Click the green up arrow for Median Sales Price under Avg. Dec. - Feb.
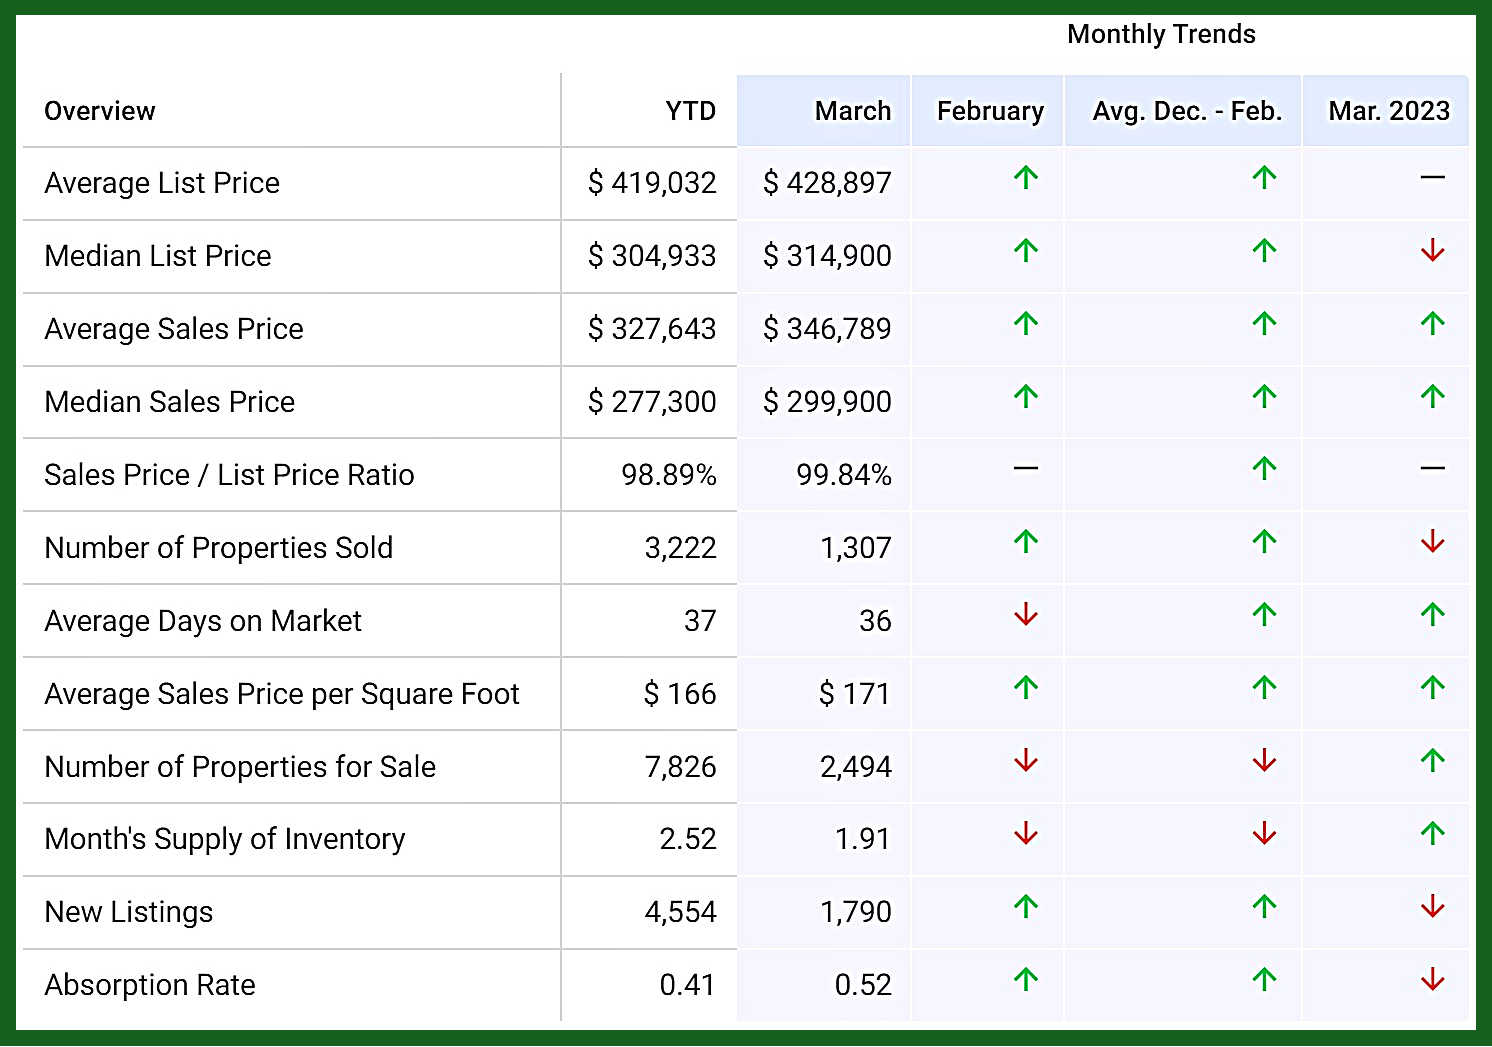Image resolution: width=1492 pixels, height=1047 pixels. (1264, 397)
